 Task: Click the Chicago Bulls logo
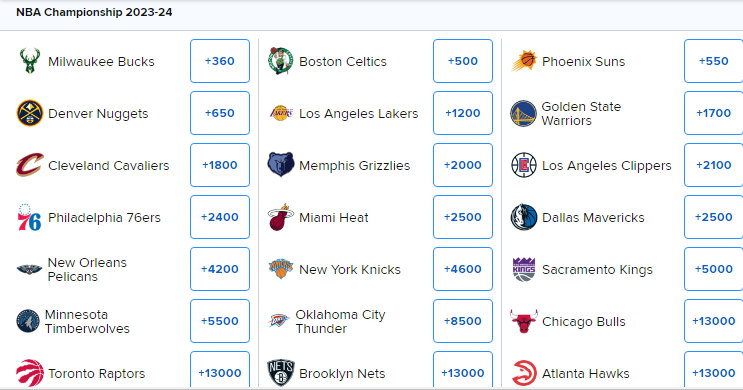[524, 321]
